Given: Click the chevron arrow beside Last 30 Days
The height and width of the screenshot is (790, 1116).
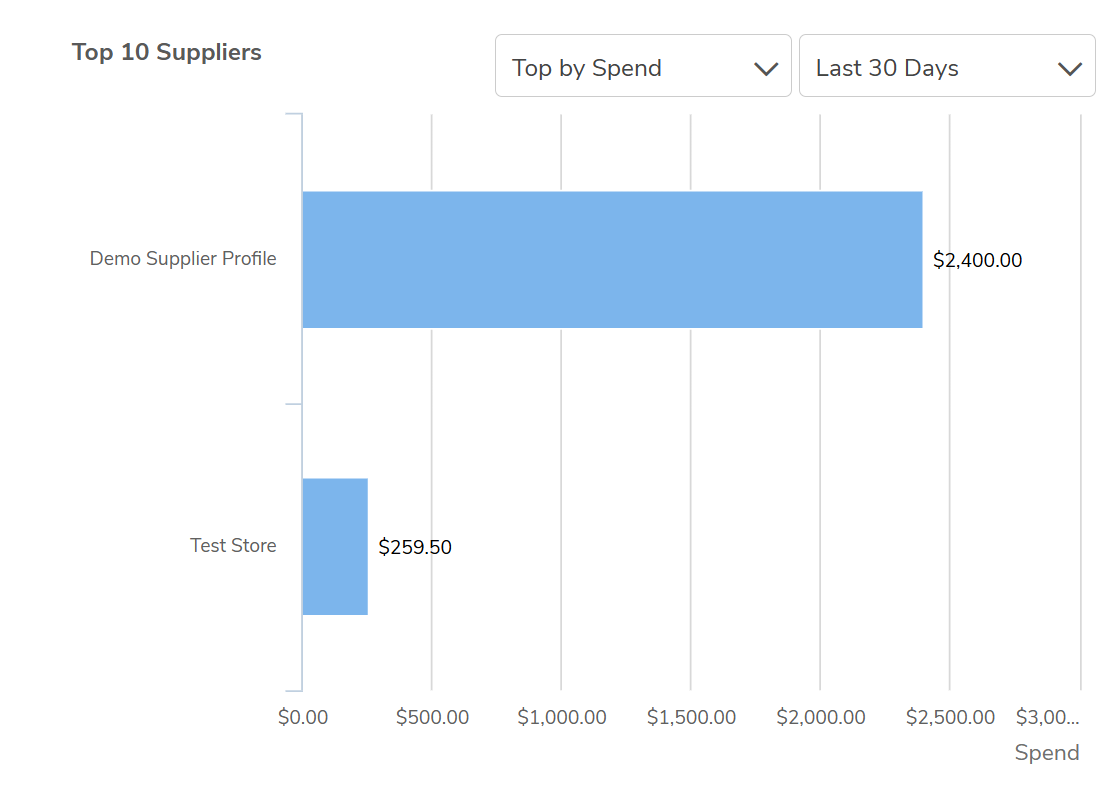Looking at the screenshot, I should point(1069,68).
